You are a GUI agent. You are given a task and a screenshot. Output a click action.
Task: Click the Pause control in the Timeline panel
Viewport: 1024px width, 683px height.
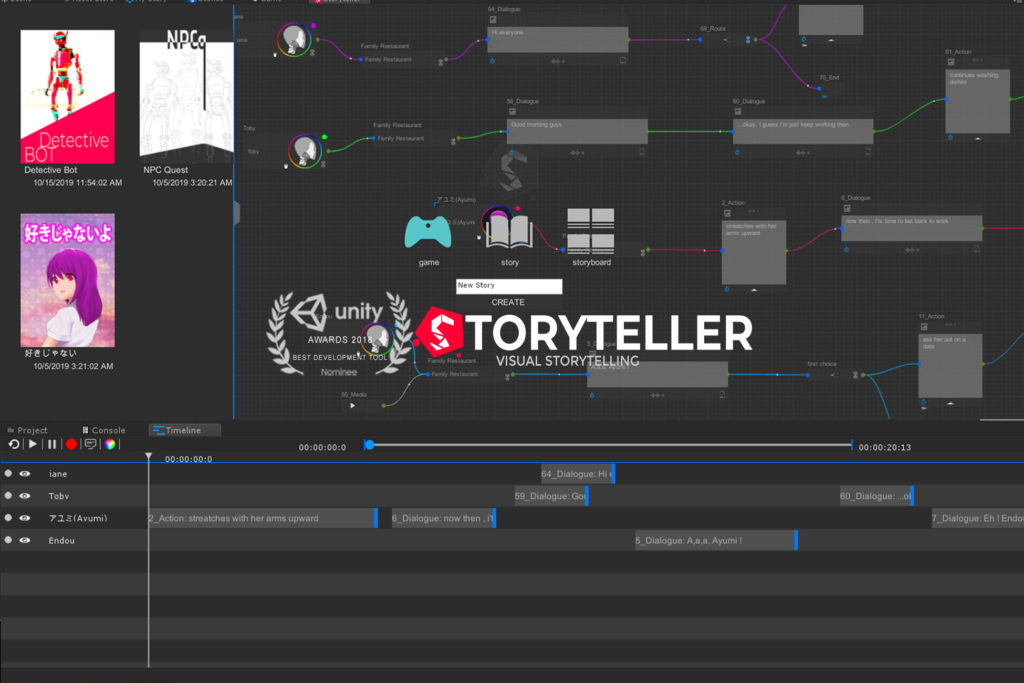pos(52,444)
